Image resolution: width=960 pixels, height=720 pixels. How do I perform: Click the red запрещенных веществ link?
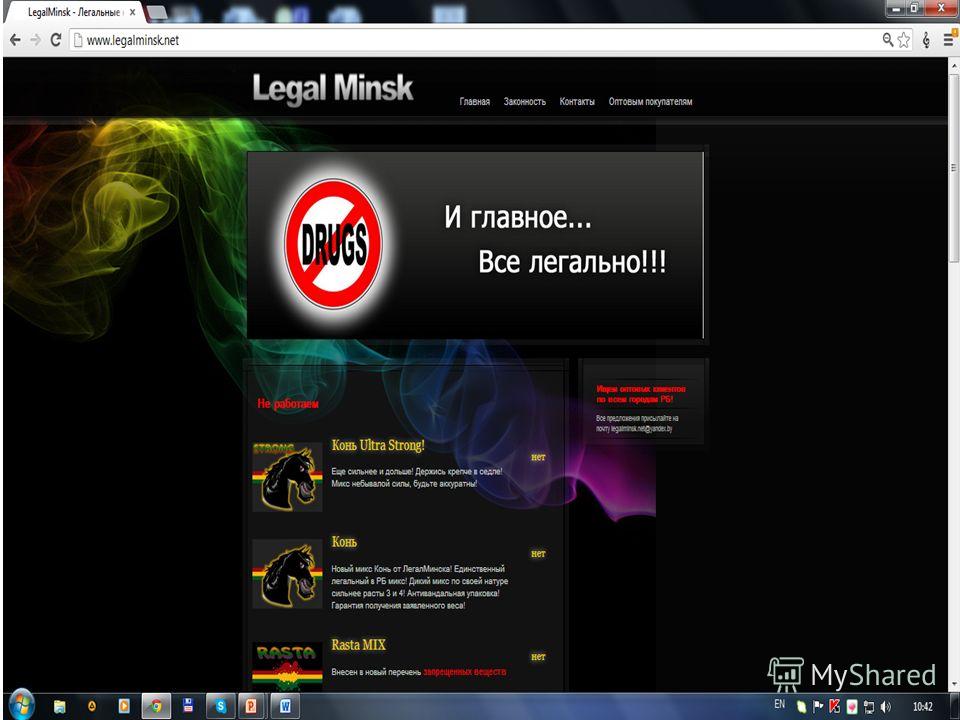coord(465,672)
